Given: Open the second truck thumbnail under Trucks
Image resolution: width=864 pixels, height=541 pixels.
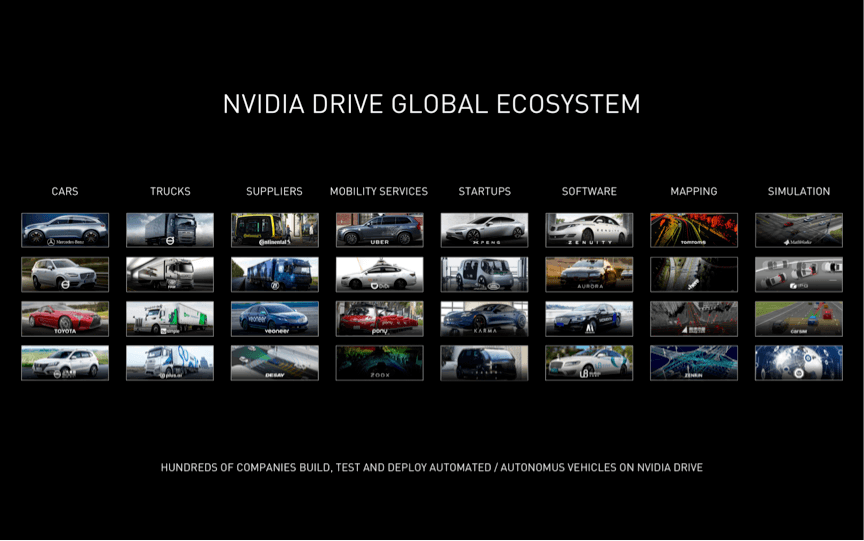Looking at the screenshot, I should pyautogui.click(x=170, y=274).
